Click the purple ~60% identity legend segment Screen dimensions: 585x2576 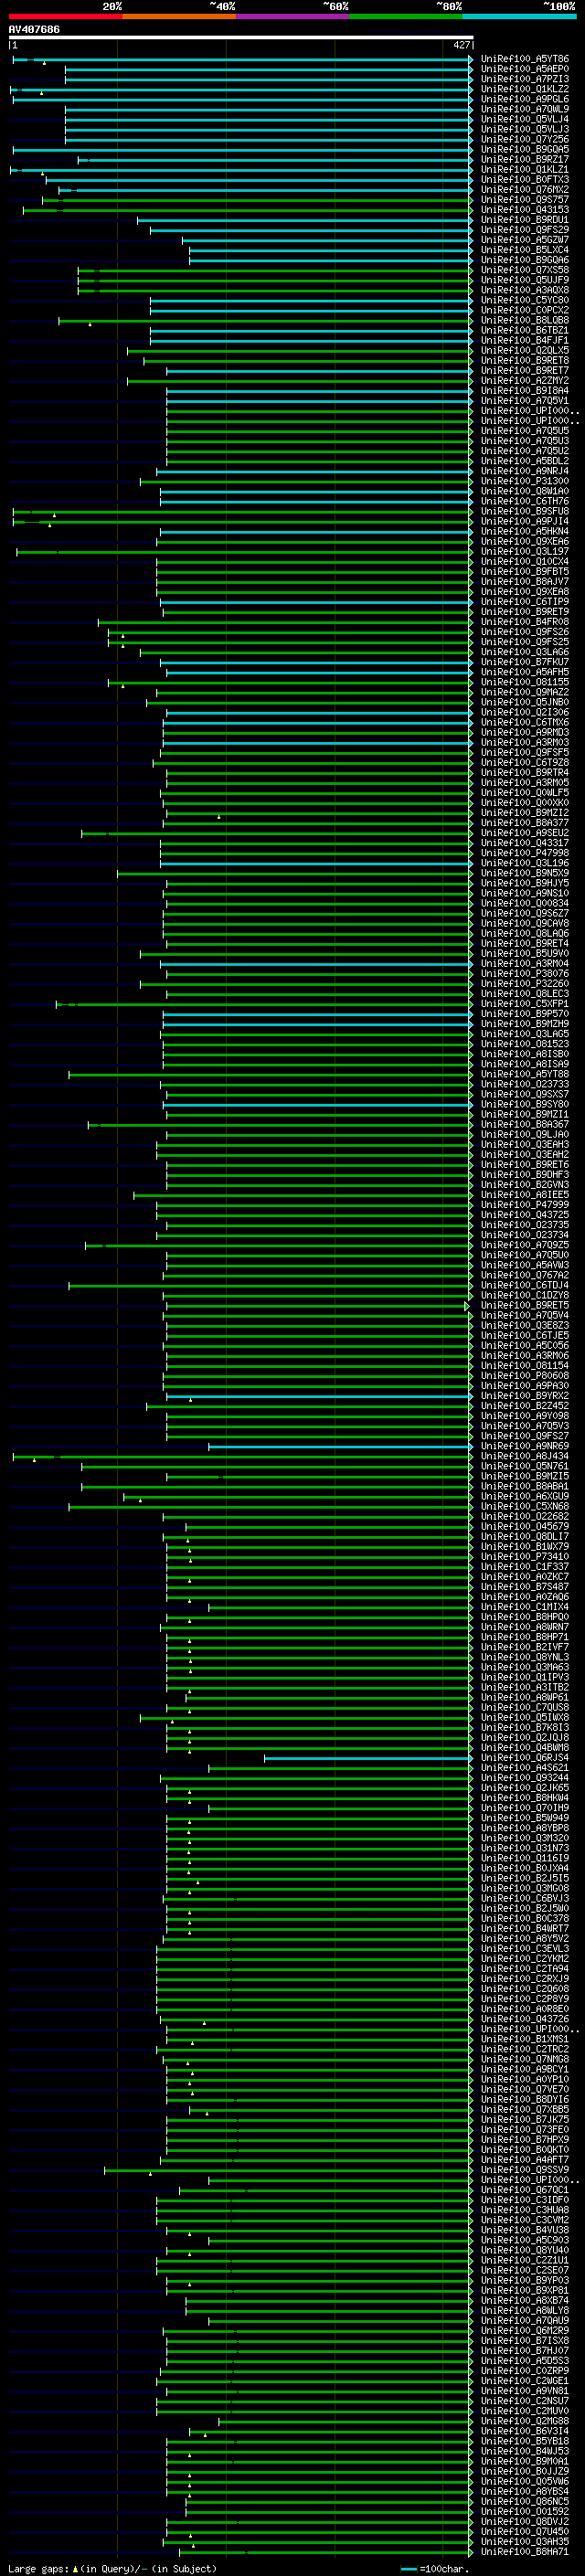(x=292, y=16)
